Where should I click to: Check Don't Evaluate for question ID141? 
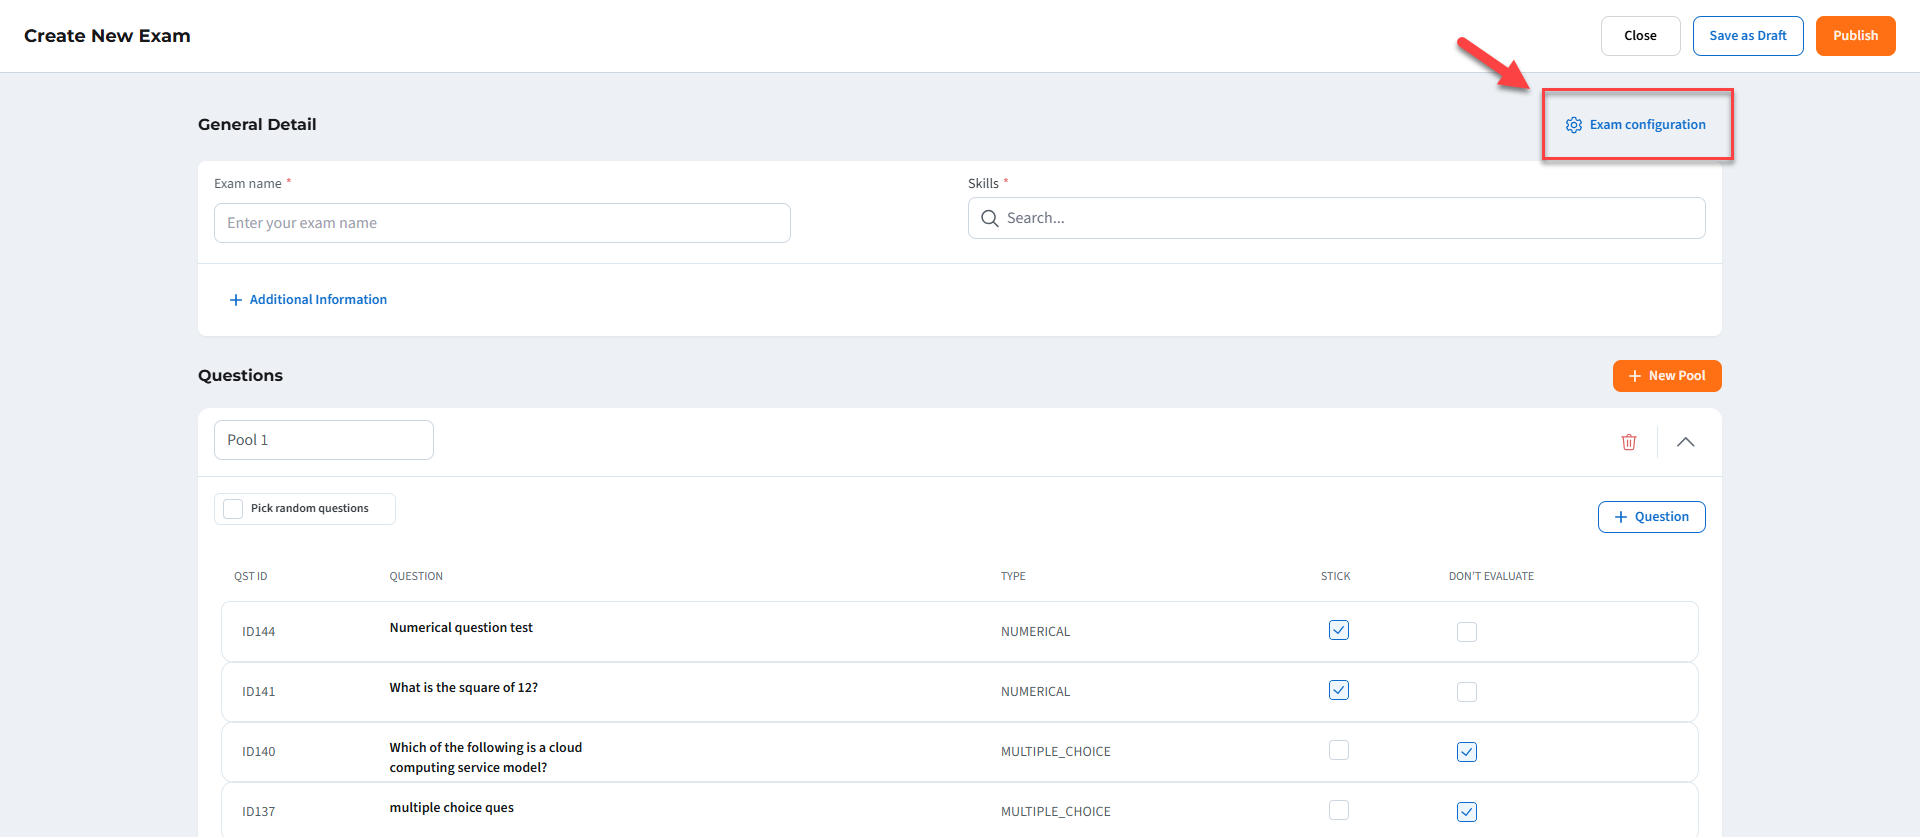coord(1467,692)
